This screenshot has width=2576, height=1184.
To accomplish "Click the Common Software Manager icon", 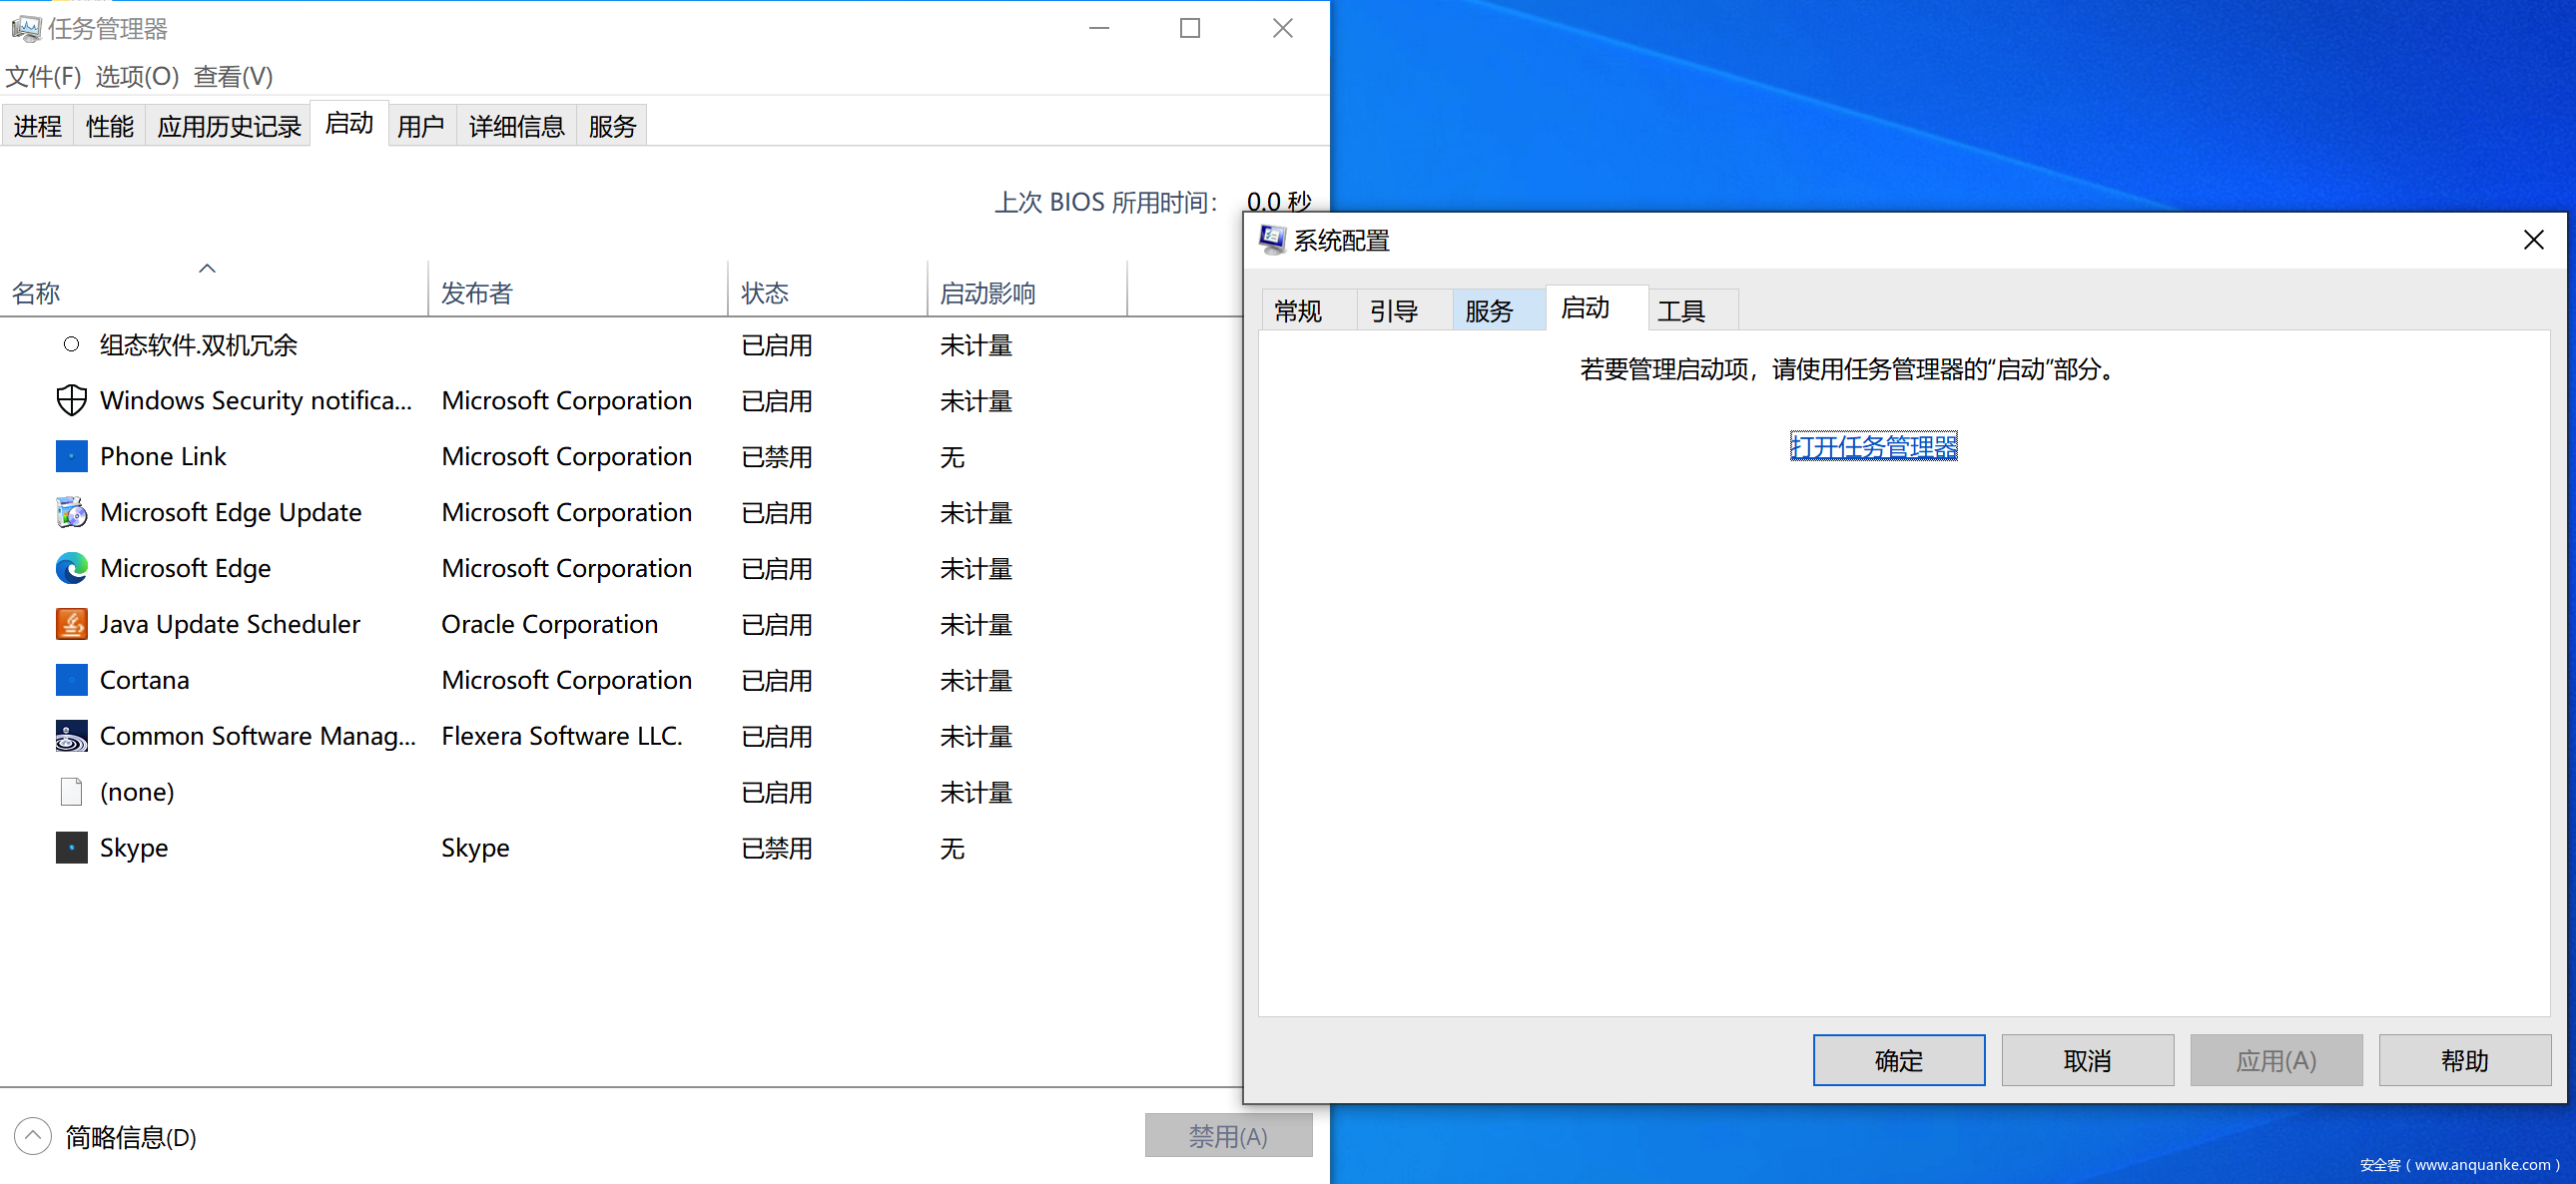I will click(x=71, y=737).
